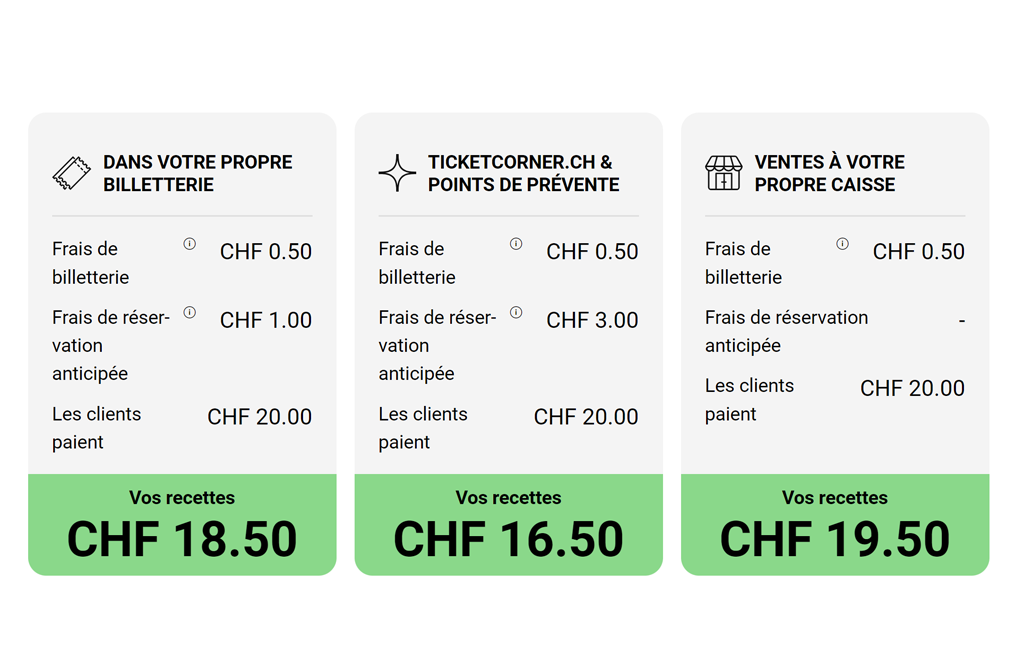Select the Ventes à votre propre caisse heading

pyautogui.click(x=829, y=173)
